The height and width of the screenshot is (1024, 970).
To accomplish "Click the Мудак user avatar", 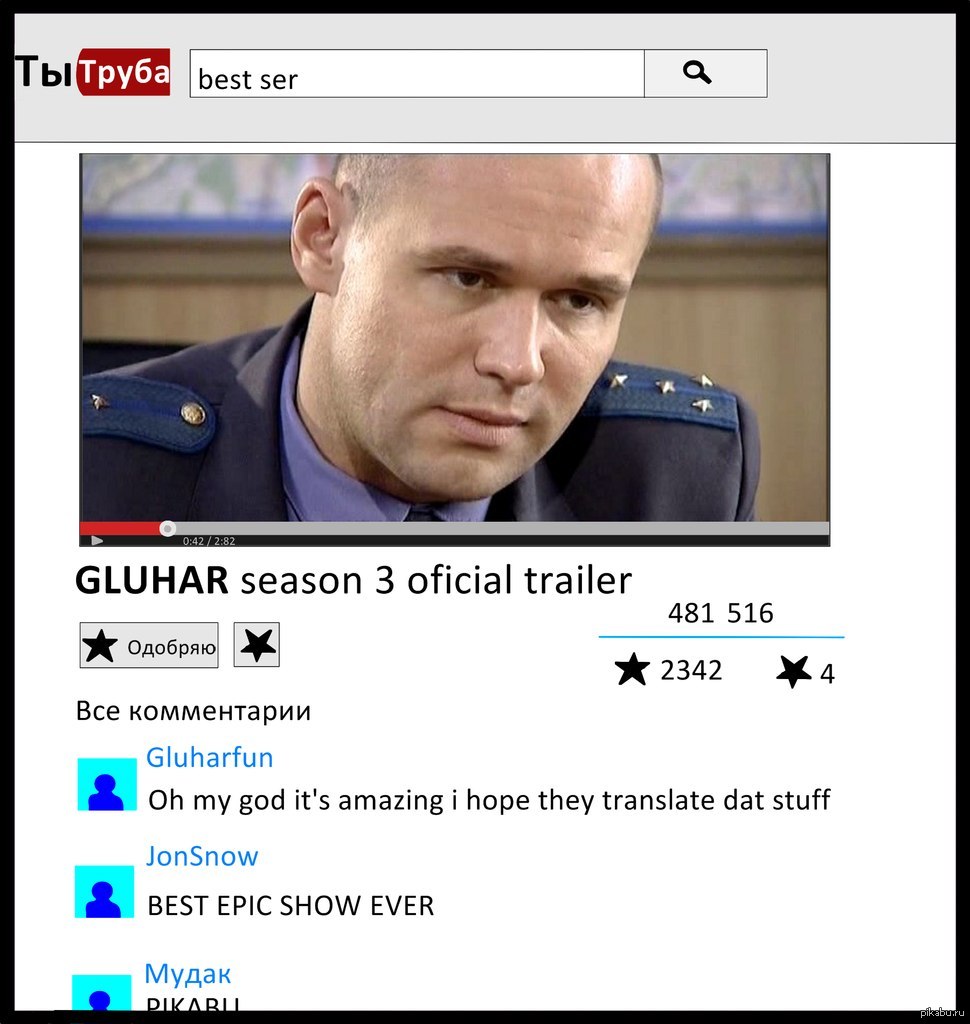I will coord(101,992).
